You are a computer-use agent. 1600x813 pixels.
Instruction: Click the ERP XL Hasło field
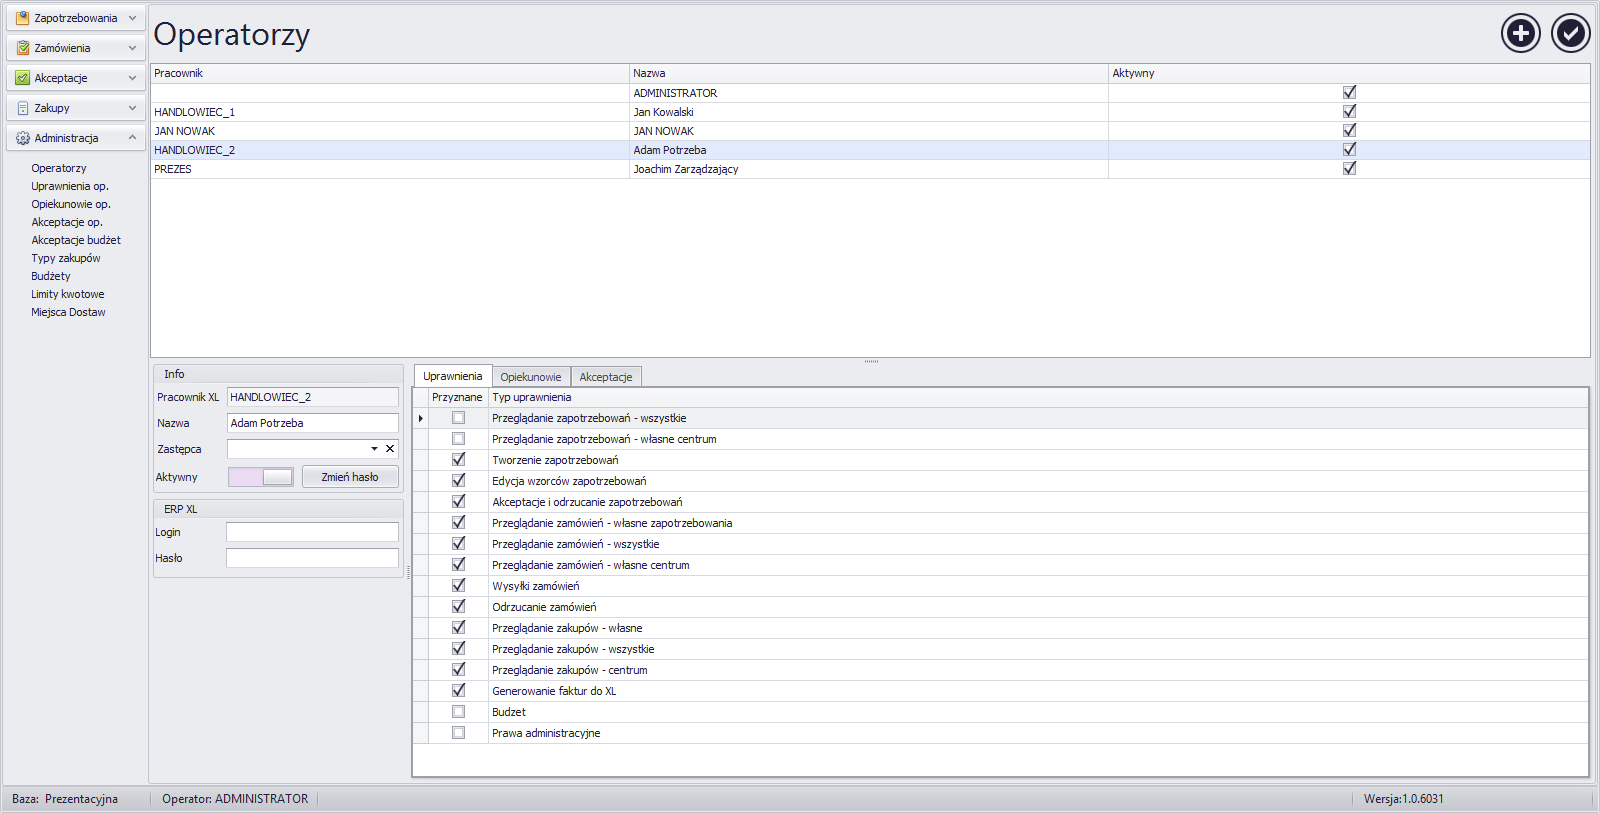(x=312, y=558)
